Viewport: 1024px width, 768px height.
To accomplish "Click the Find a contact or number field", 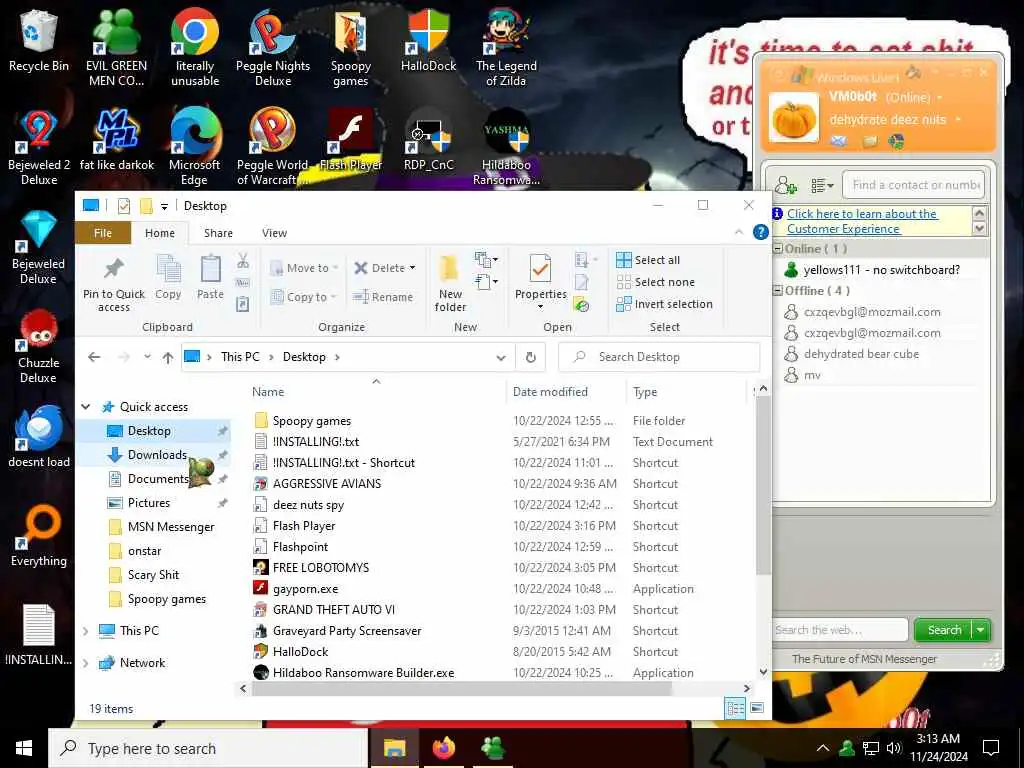I will point(914,185).
